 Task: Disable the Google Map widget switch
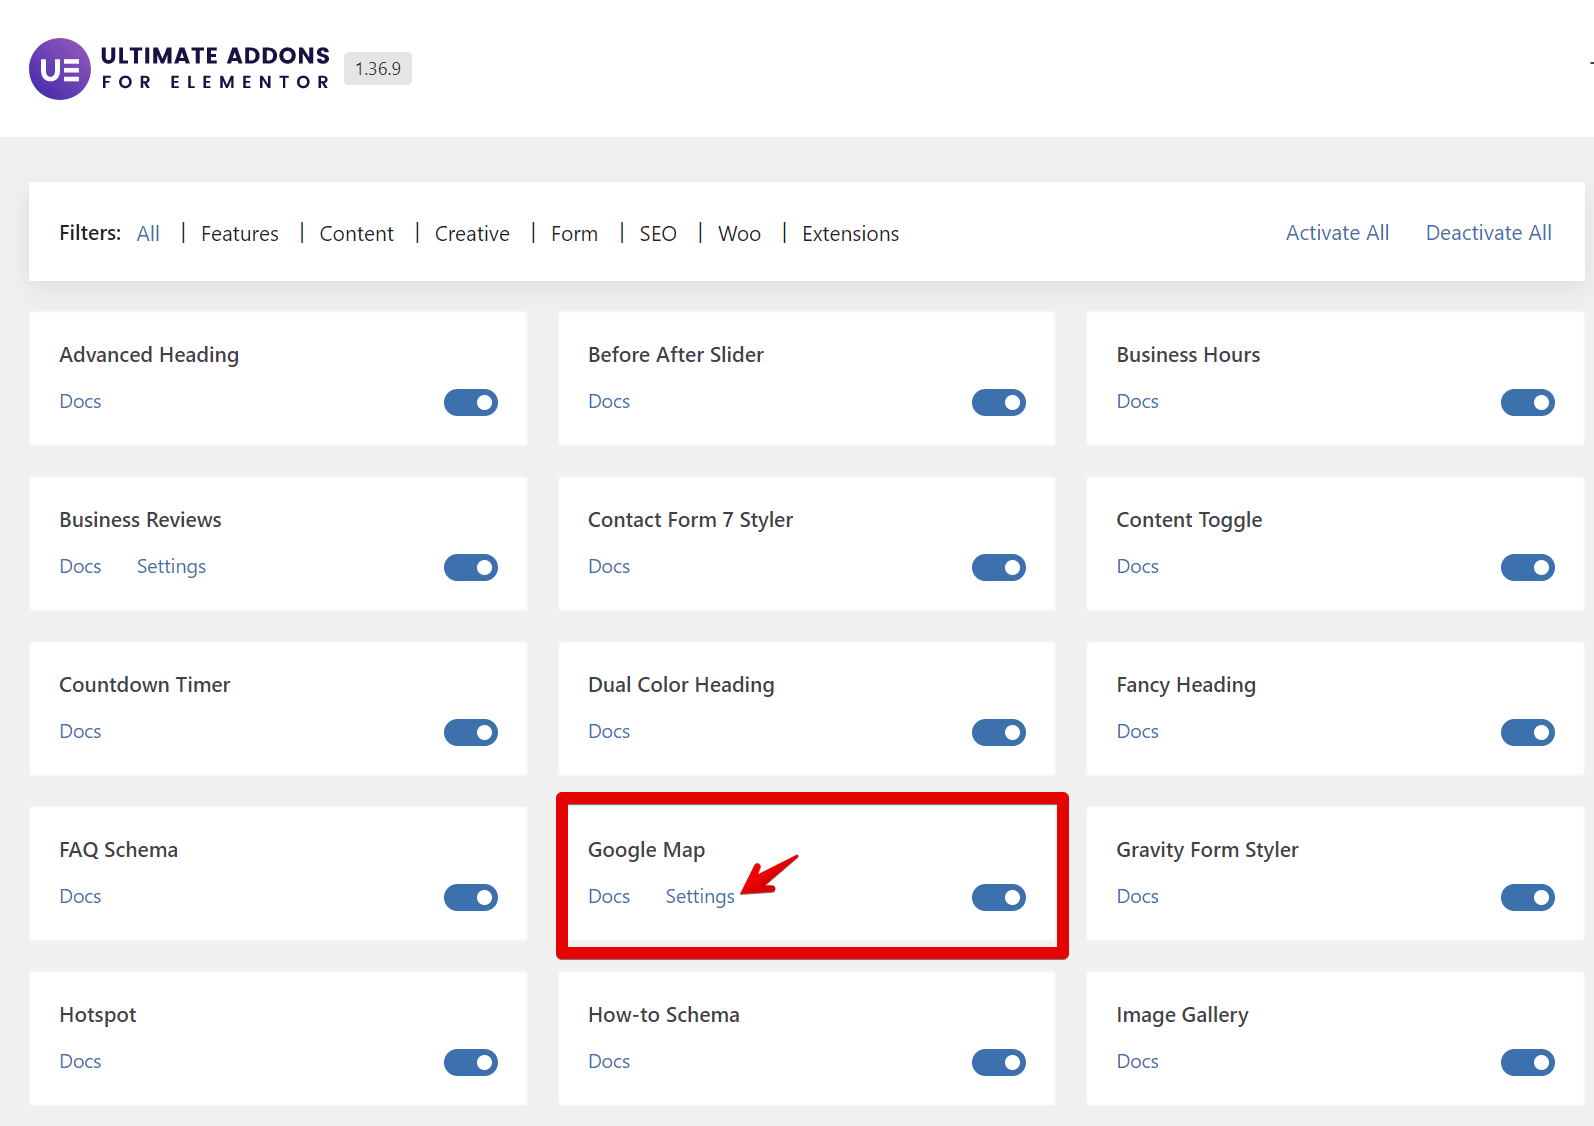pyautogui.click(x=999, y=897)
